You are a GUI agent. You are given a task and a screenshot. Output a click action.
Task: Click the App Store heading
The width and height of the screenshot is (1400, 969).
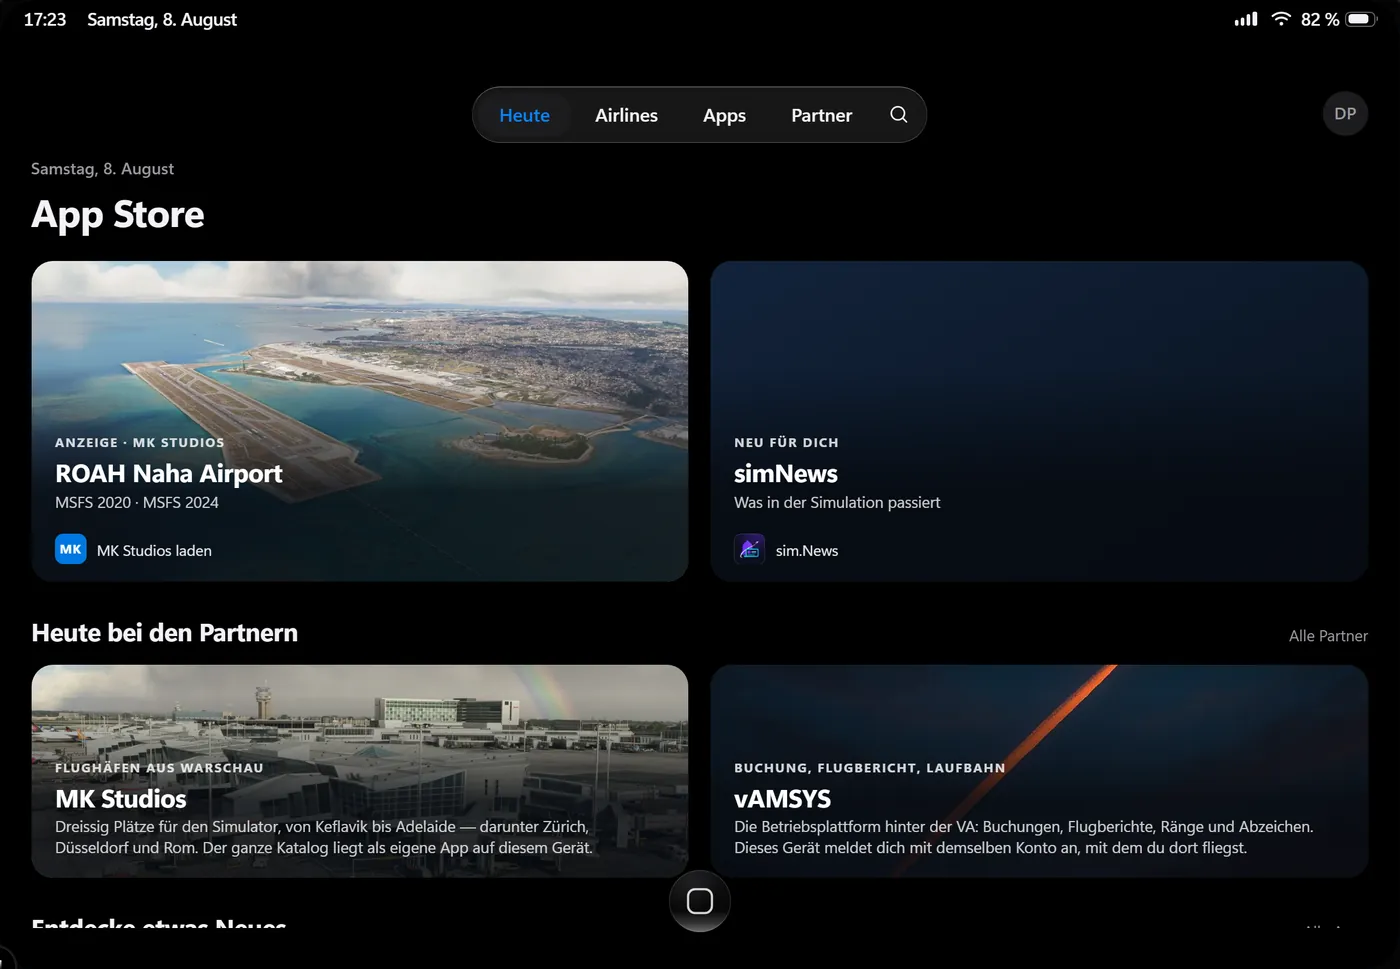[118, 215]
